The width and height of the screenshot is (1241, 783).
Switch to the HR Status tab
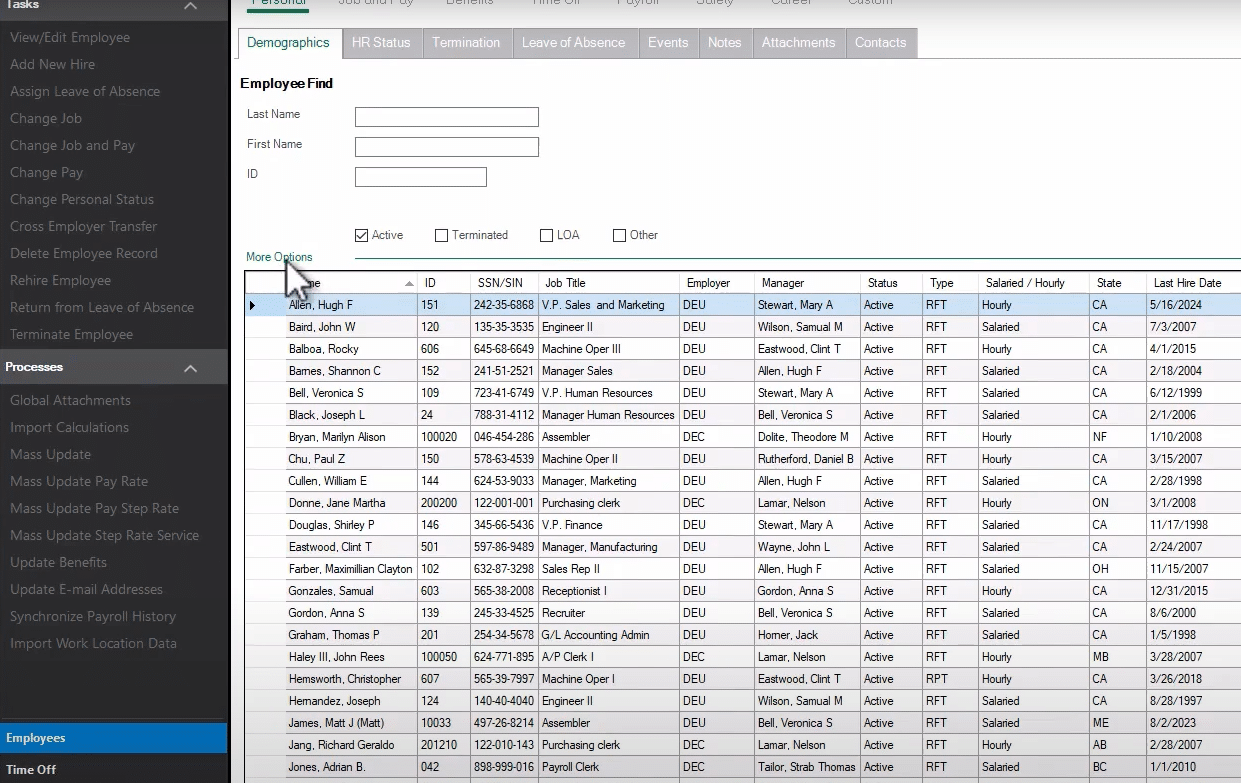(x=382, y=43)
